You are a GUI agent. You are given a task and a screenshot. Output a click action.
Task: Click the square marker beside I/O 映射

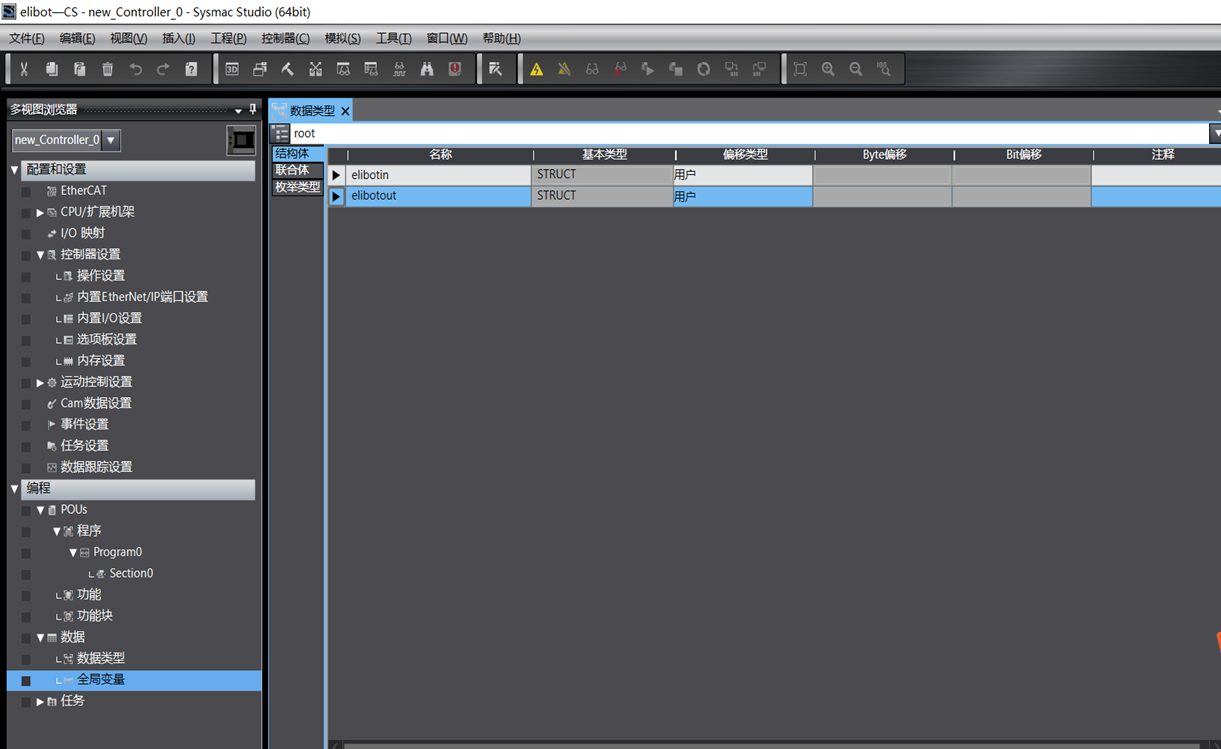pos(26,233)
